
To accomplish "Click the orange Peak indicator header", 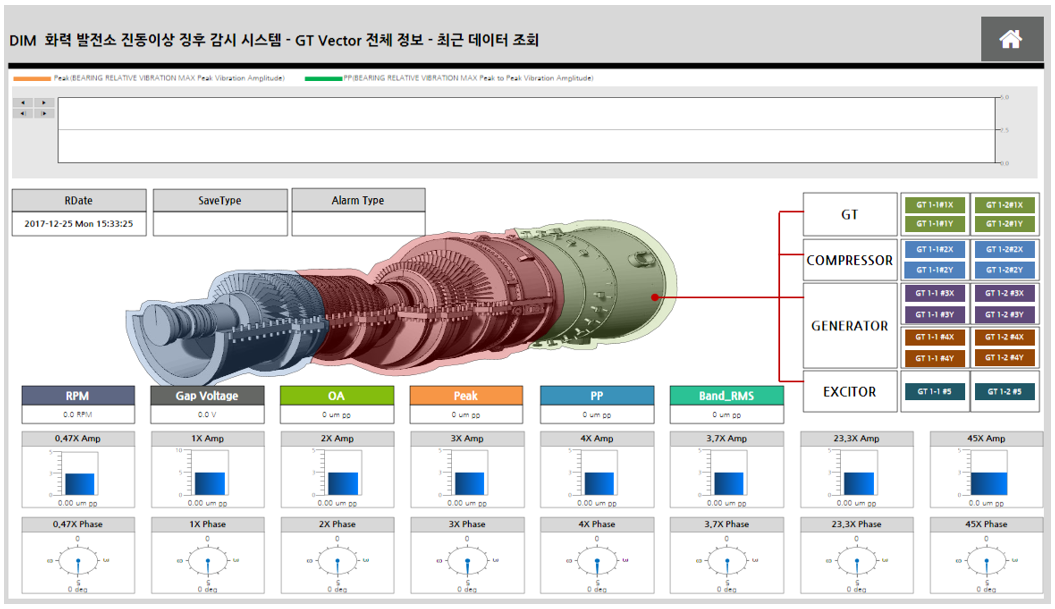I will 466,396.
